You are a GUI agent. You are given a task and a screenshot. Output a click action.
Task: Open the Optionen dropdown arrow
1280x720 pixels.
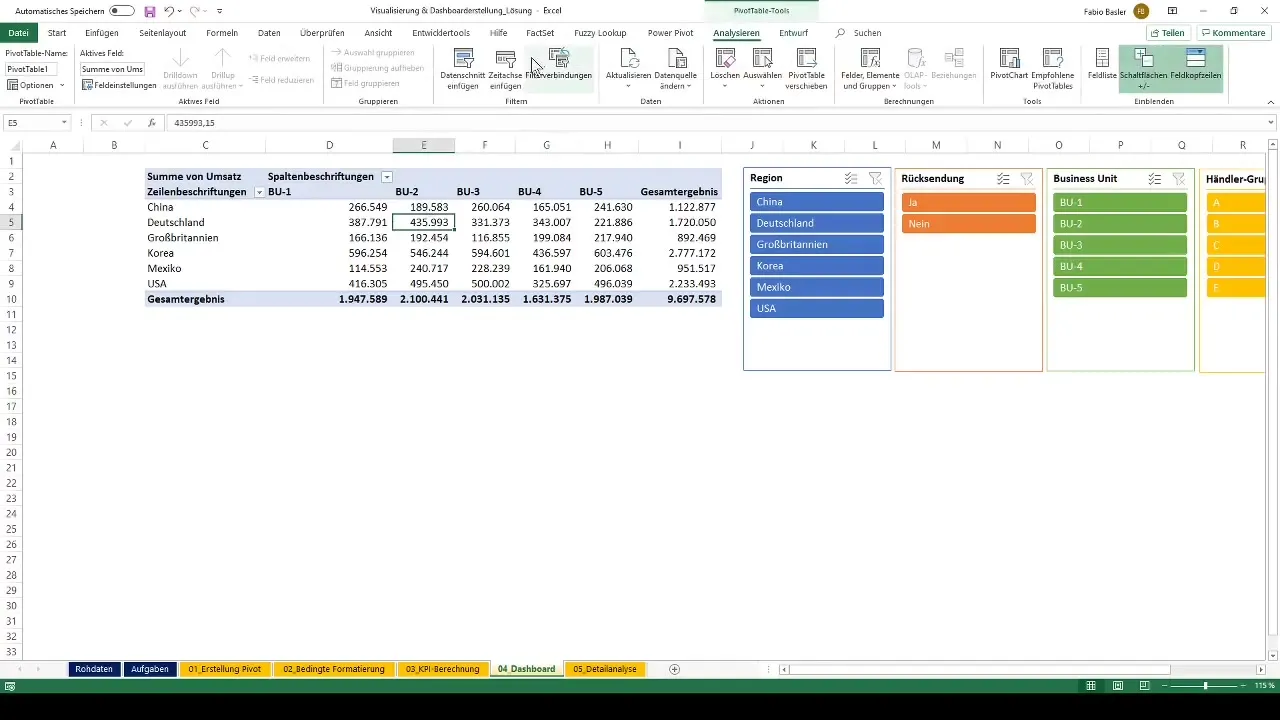(x=62, y=85)
